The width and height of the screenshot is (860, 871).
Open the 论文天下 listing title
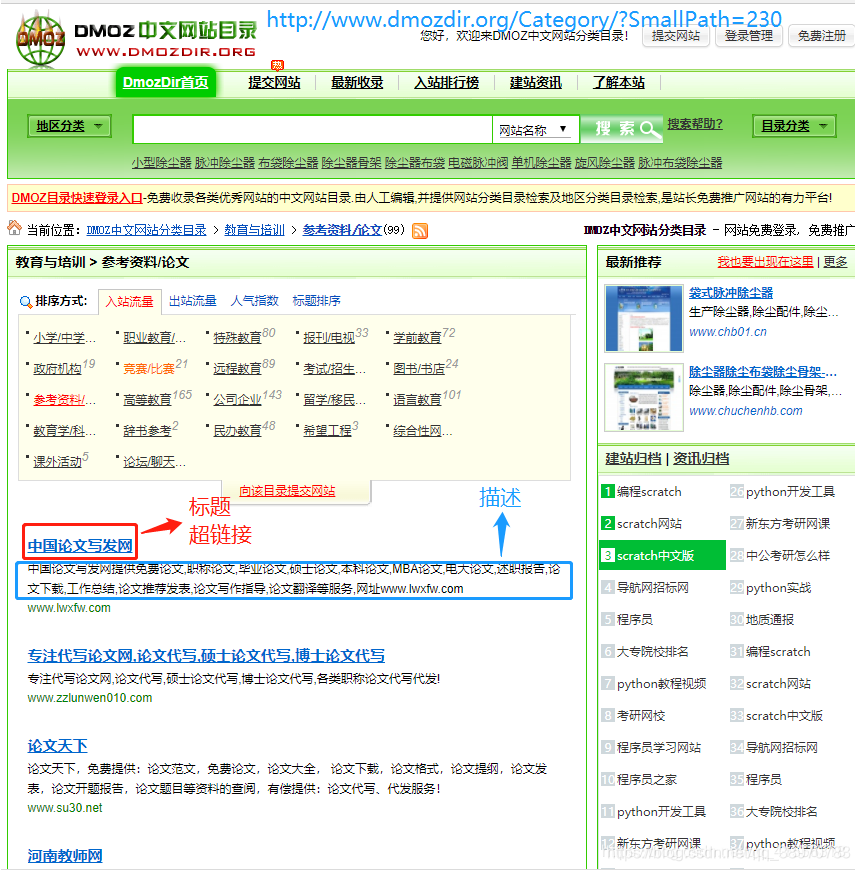[57, 746]
